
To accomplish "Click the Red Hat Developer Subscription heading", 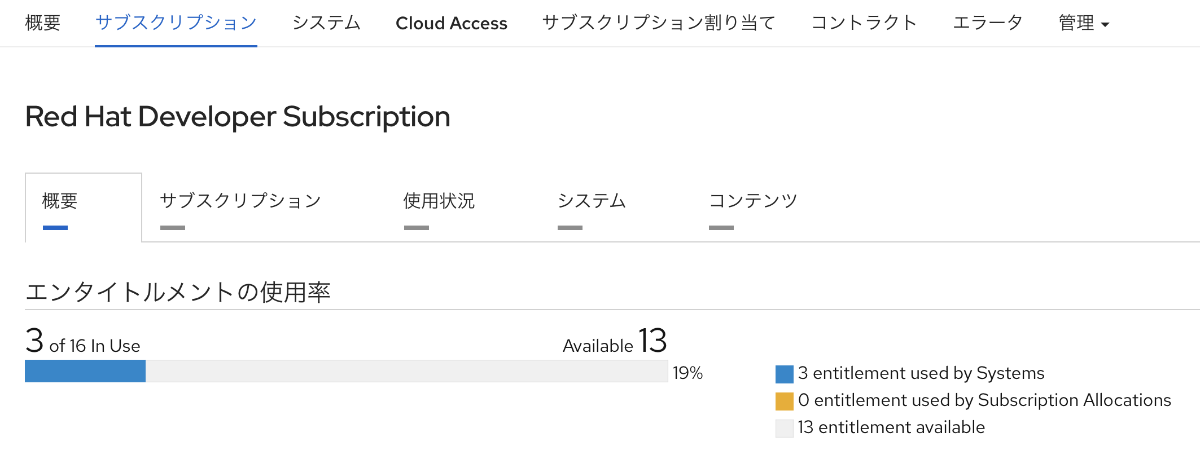I will [238, 116].
